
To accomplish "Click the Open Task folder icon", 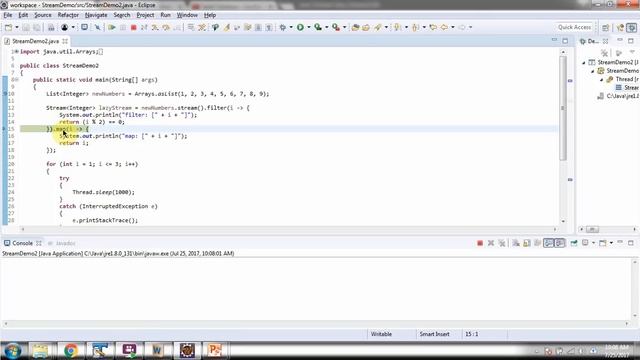I will tap(366, 27).
